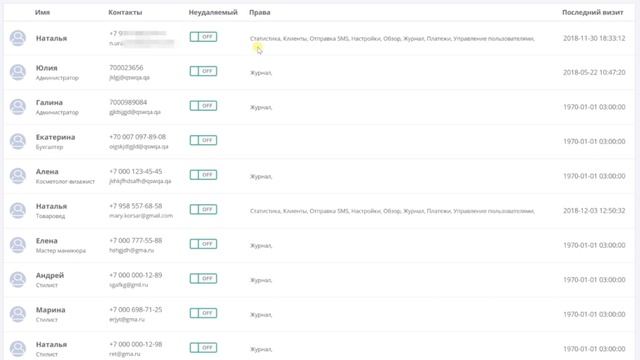Enable the Неудаляемый switch for Галина

click(203, 106)
